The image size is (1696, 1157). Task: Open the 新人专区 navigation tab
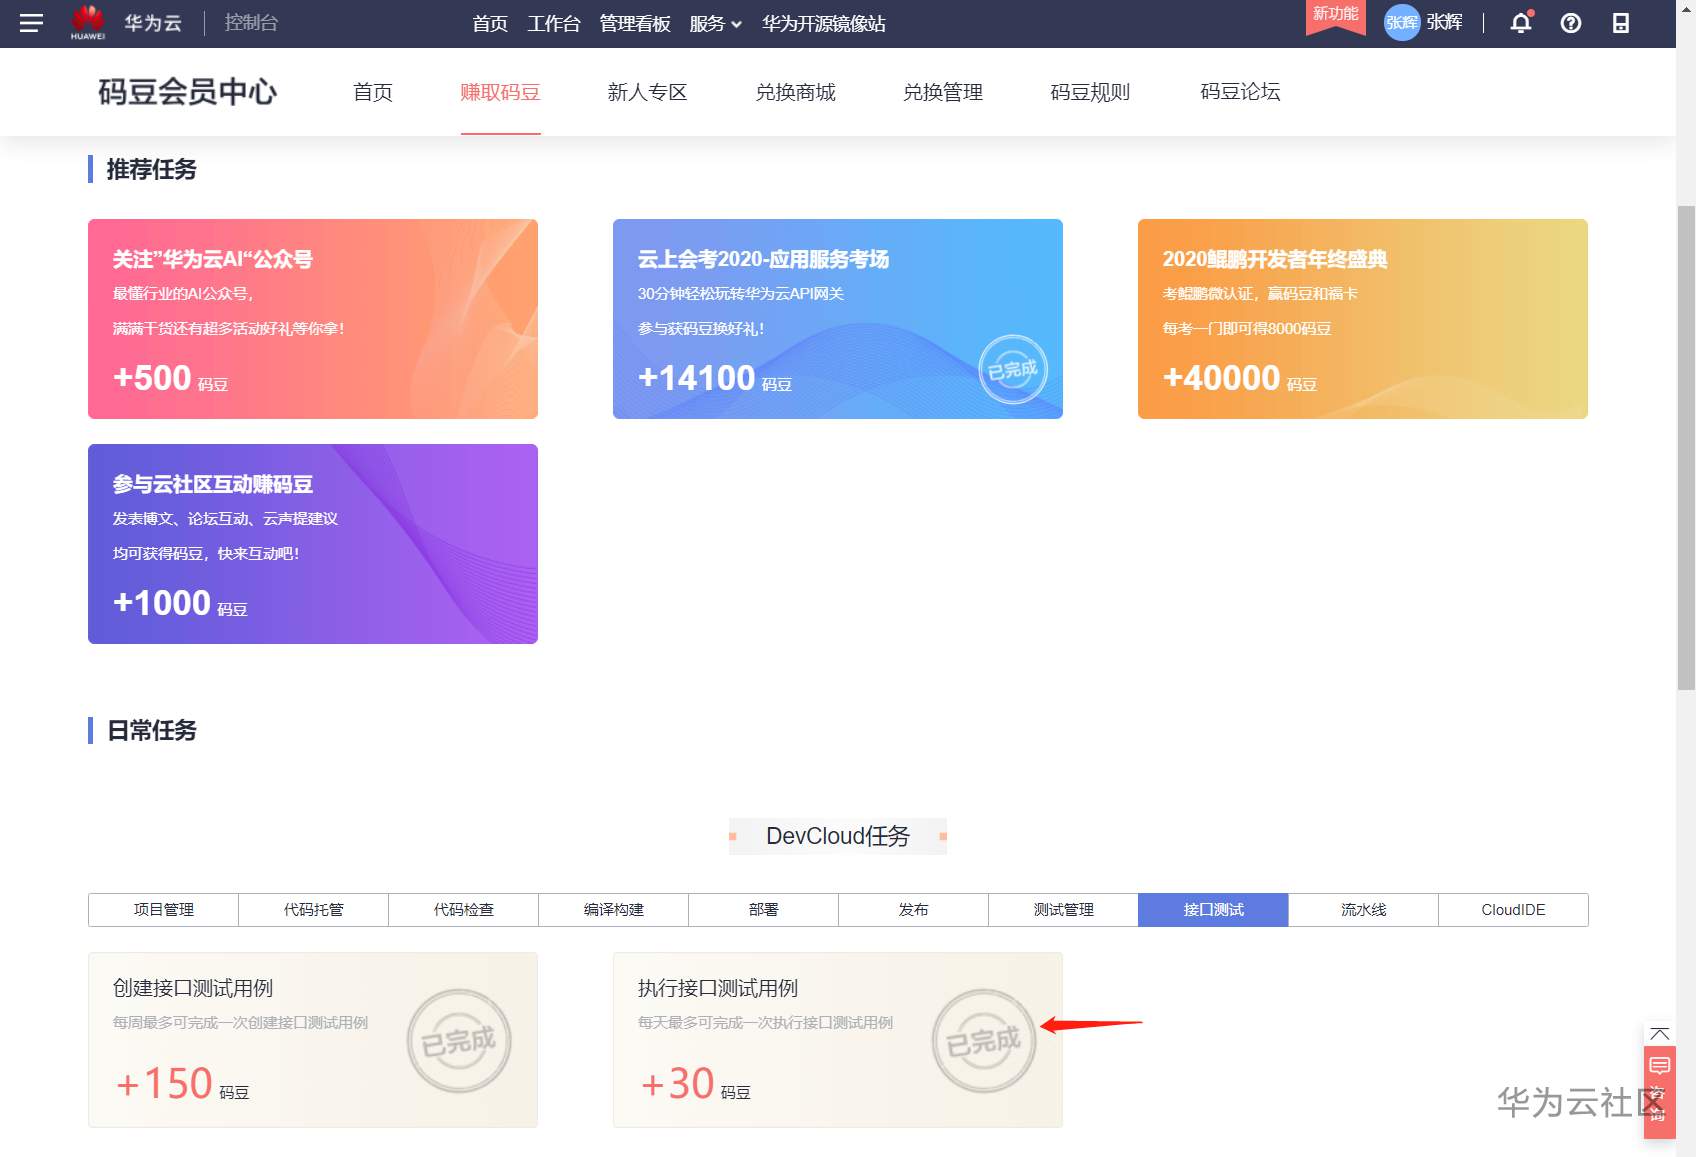click(x=647, y=92)
